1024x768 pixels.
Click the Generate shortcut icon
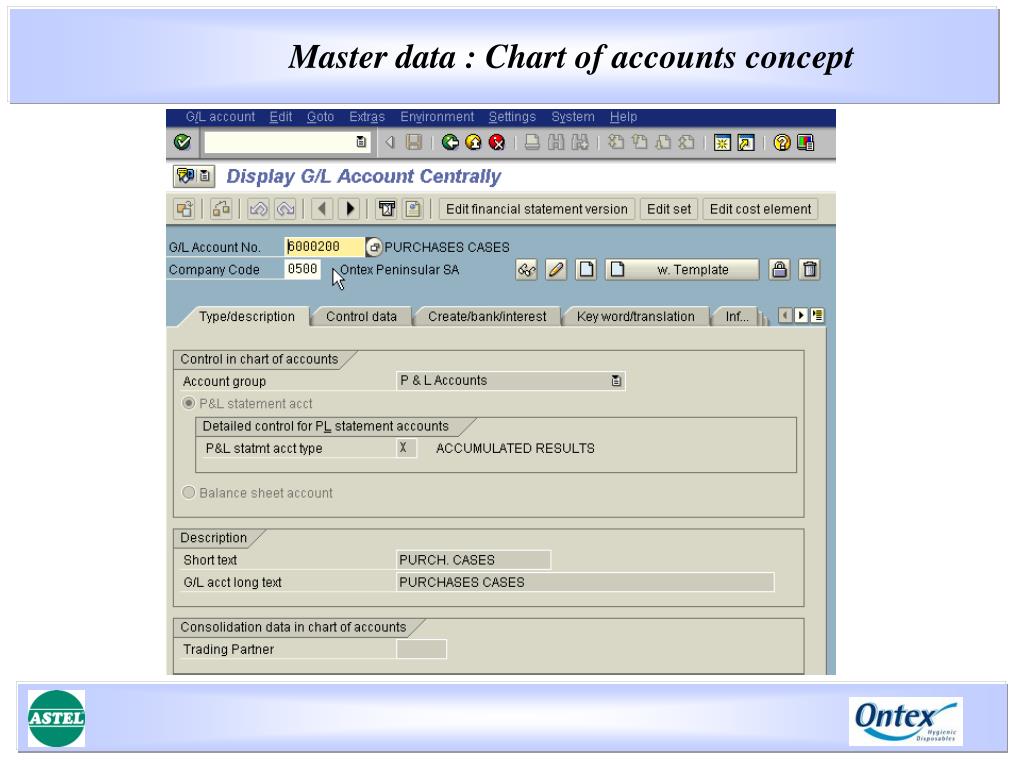click(745, 142)
